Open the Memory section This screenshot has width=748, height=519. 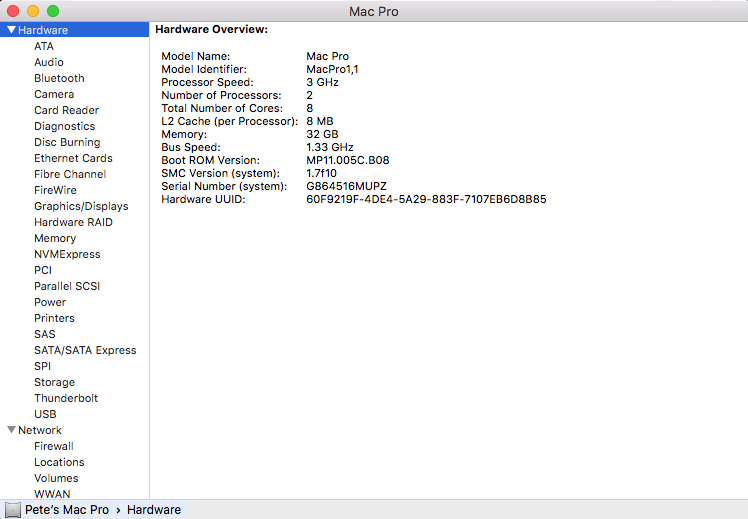(55, 238)
